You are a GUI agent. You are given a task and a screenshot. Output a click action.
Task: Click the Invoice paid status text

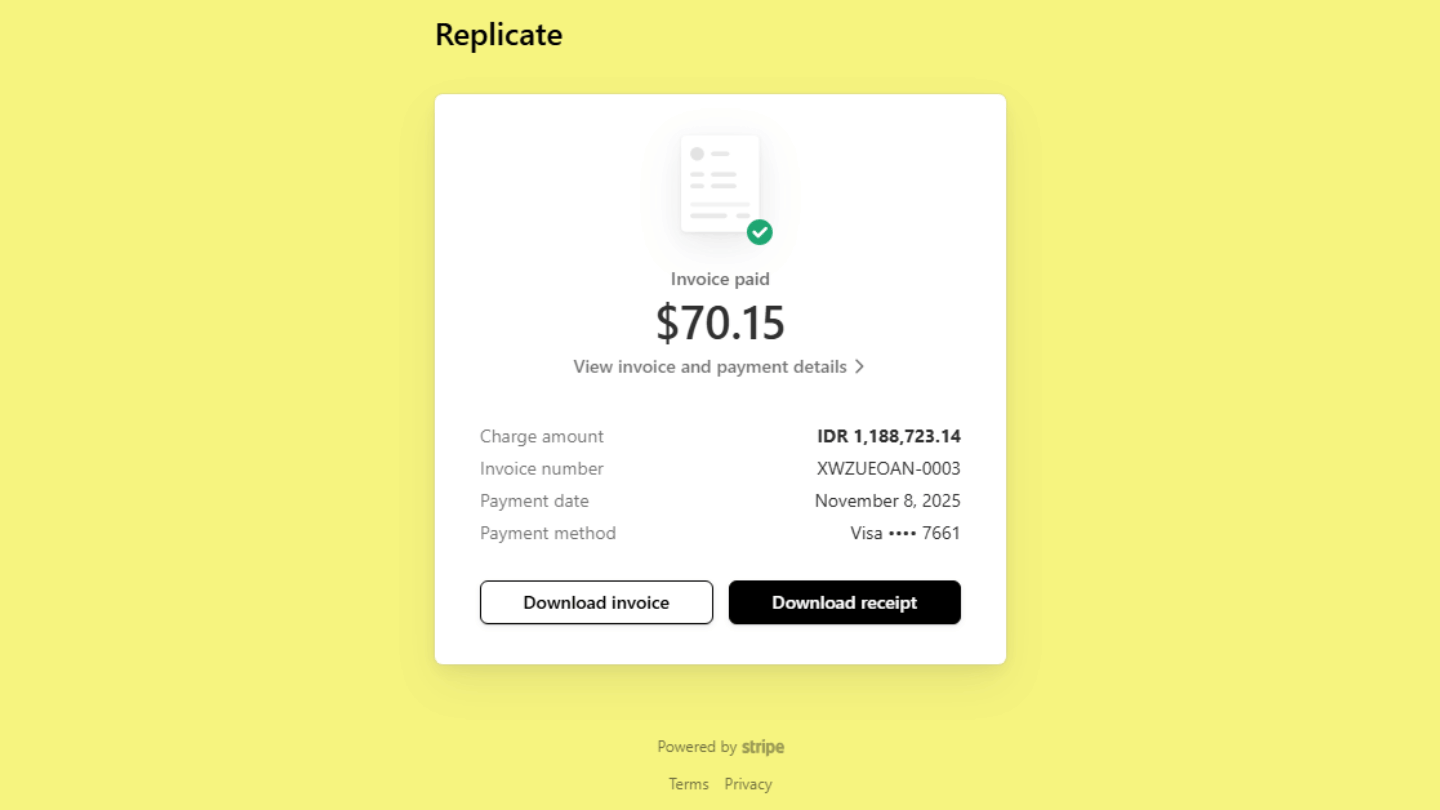pyautogui.click(x=720, y=279)
